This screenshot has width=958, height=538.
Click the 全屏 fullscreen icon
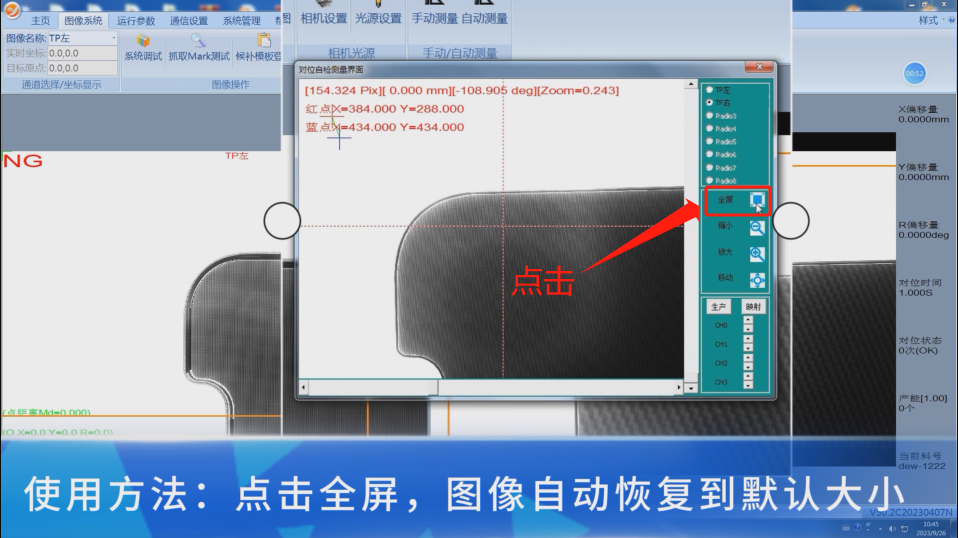click(757, 201)
